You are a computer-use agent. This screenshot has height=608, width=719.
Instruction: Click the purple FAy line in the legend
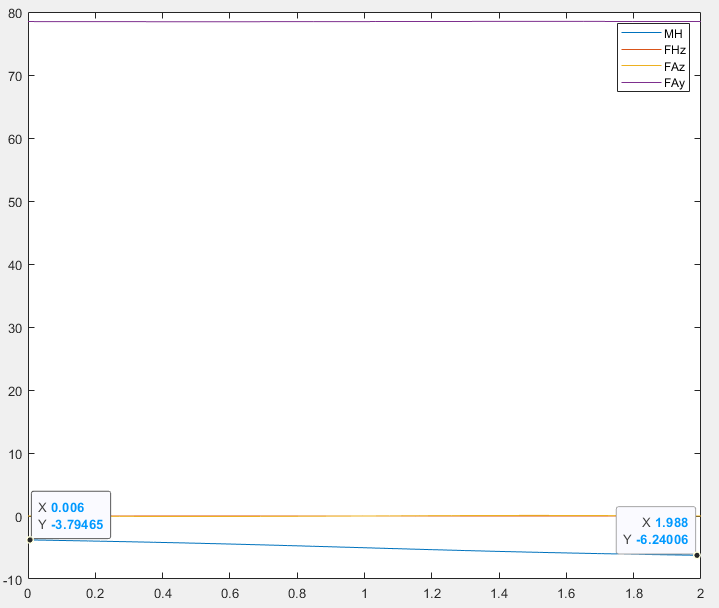click(x=641, y=83)
